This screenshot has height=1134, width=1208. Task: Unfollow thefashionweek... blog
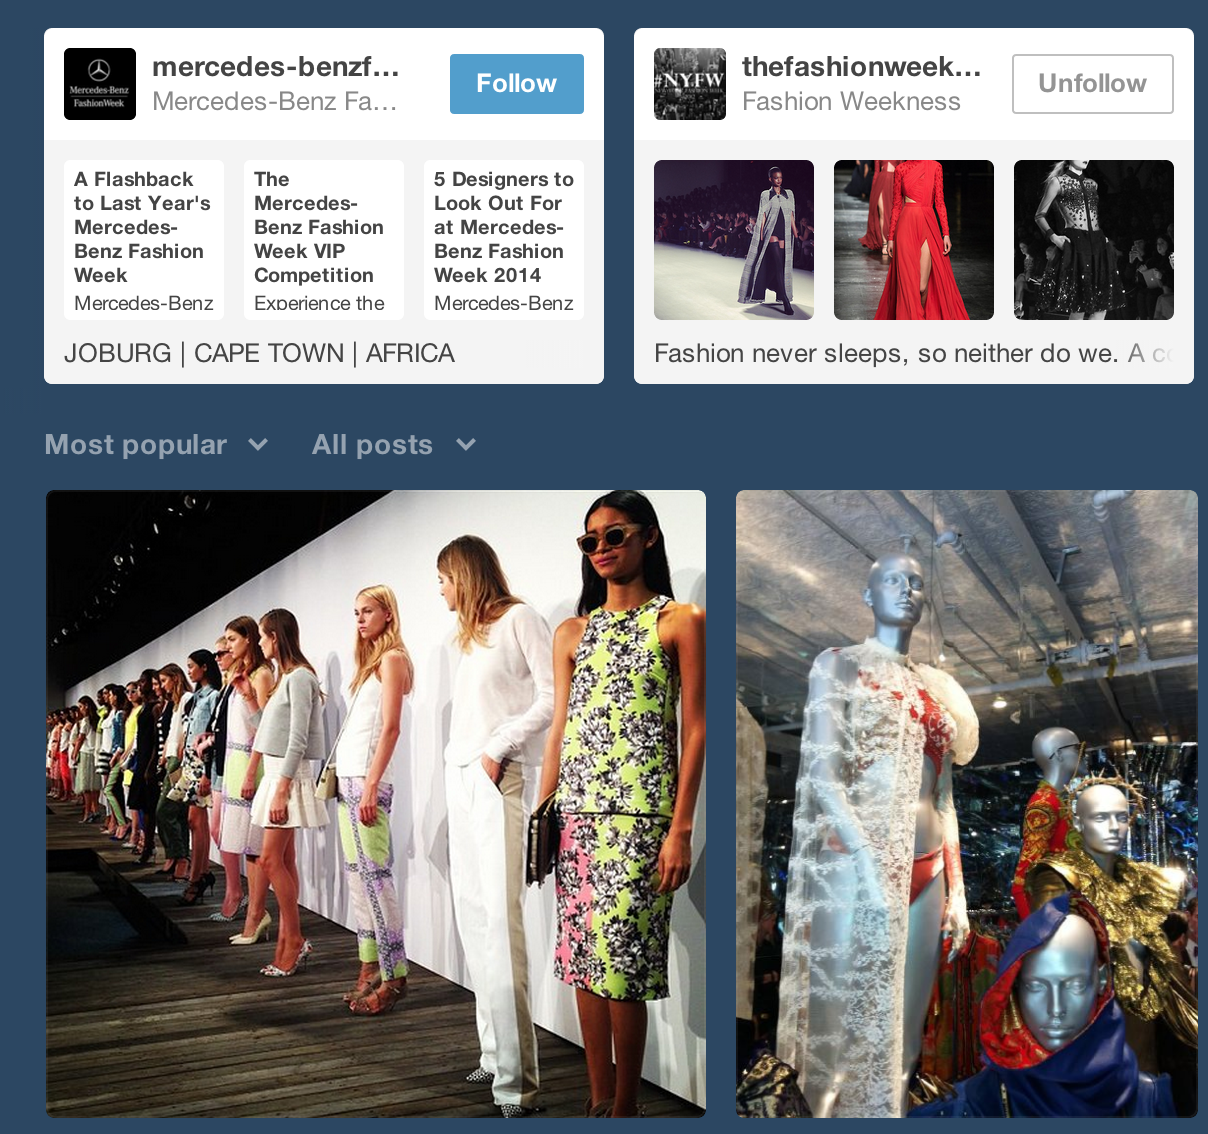coord(1093,84)
